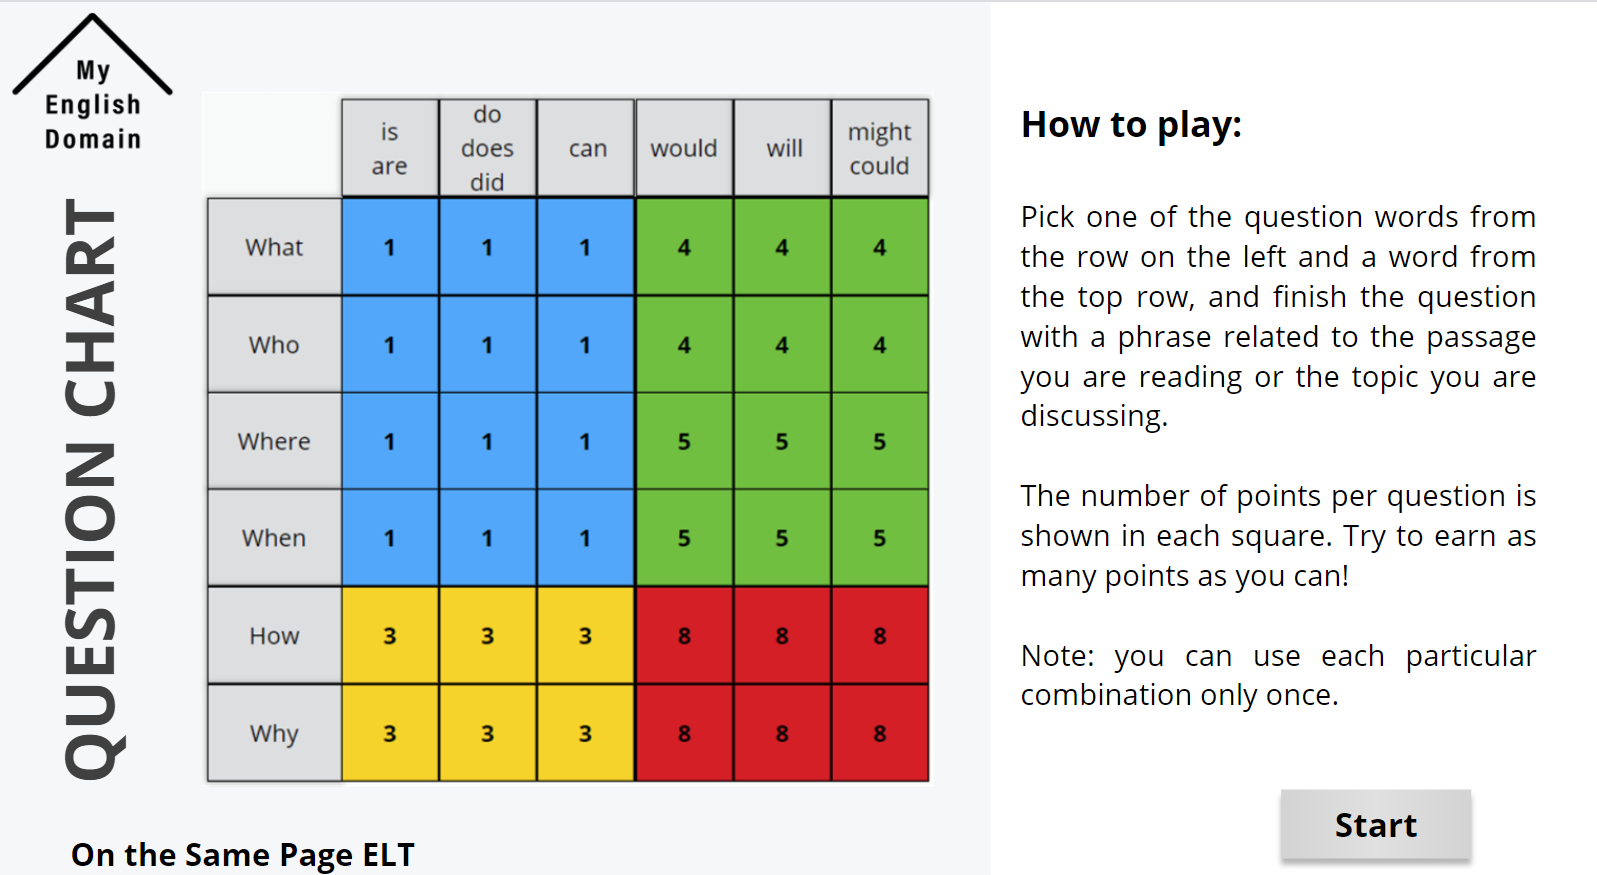The image size is (1597, 875).
Task: Click the "is are" column header
Action: (x=390, y=148)
